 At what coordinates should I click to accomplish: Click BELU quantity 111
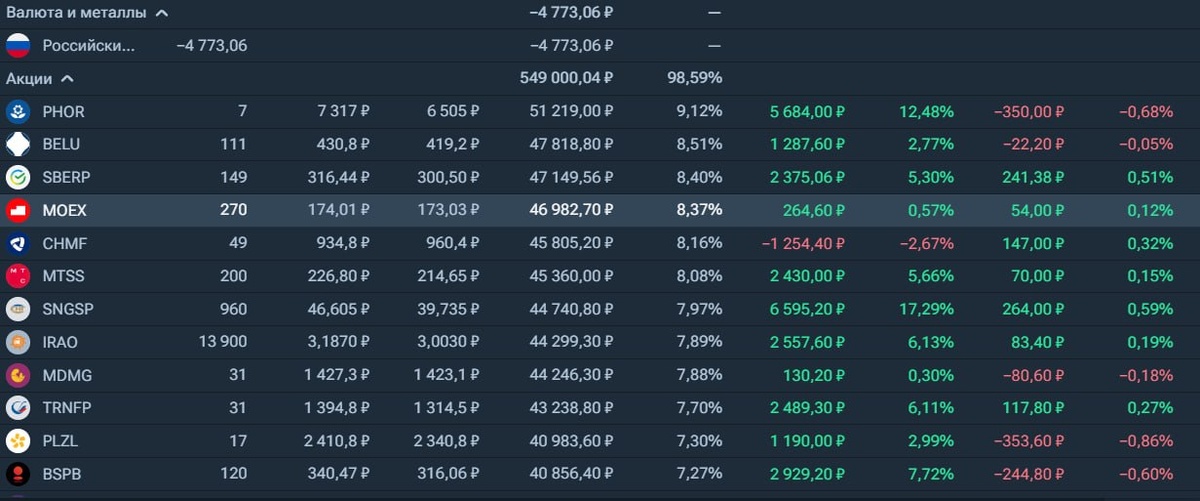(233, 145)
